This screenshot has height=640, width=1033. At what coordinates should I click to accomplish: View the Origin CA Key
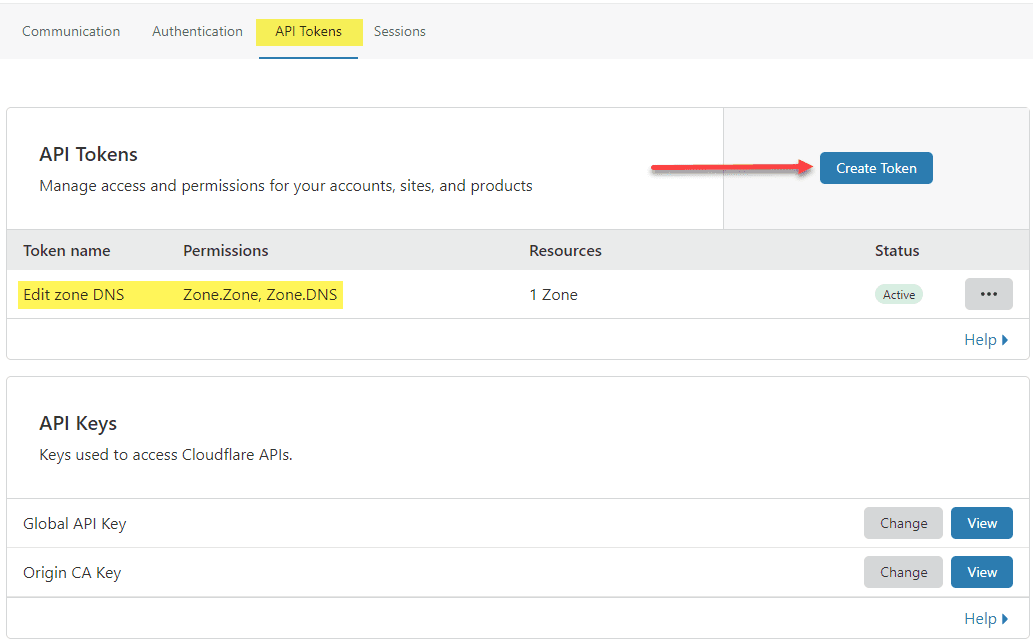click(981, 572)
